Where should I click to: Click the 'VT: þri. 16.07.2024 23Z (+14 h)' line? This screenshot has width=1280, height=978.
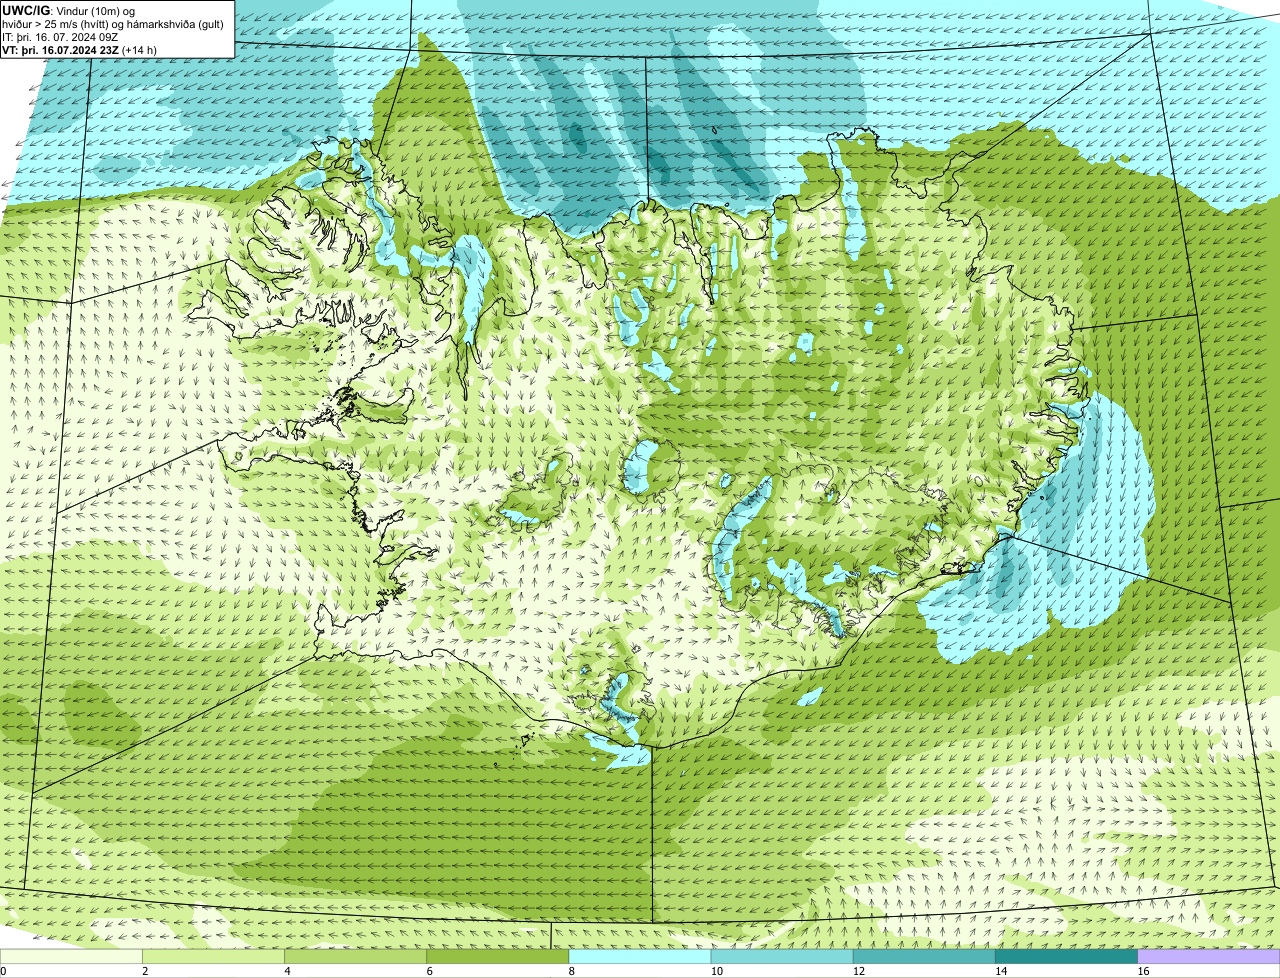coord(80,50)
